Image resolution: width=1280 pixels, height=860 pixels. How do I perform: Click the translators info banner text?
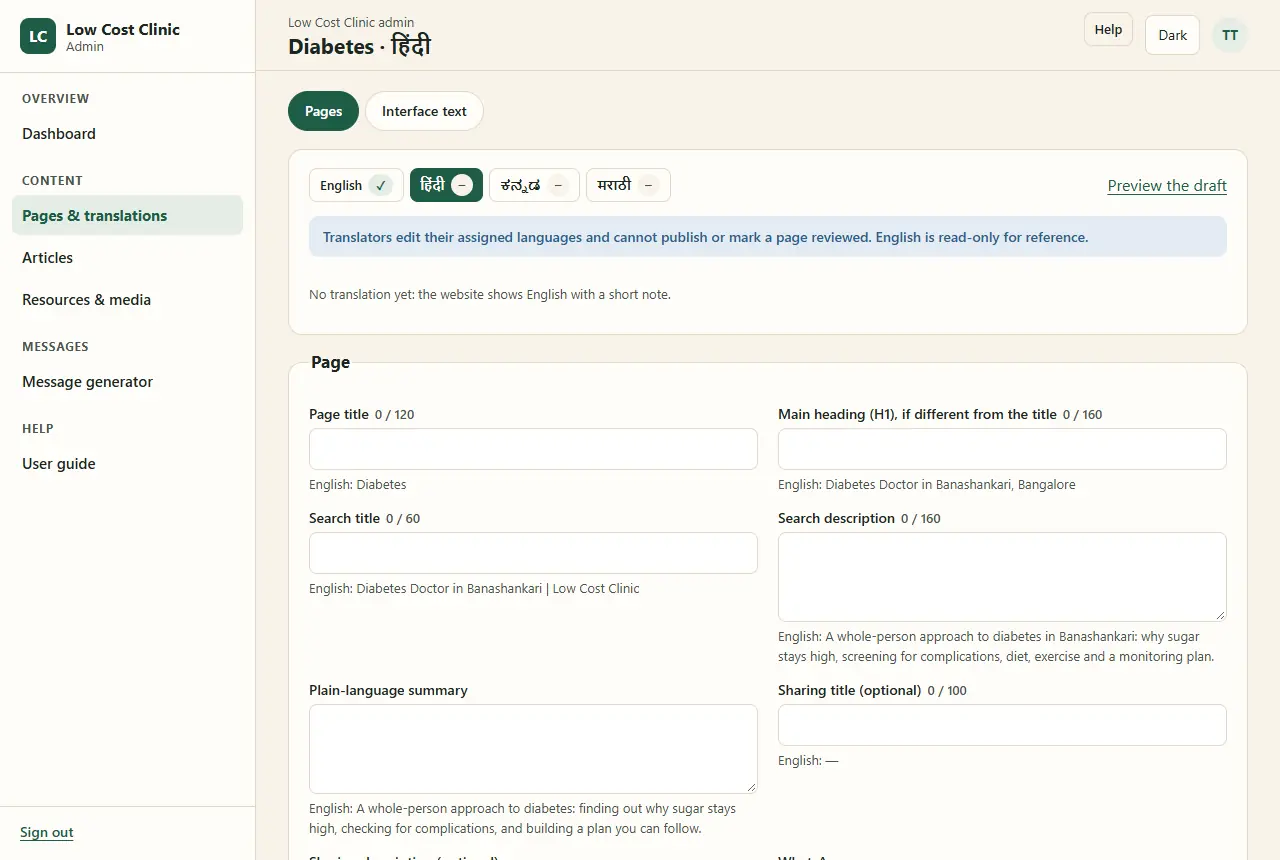(705, 238)
